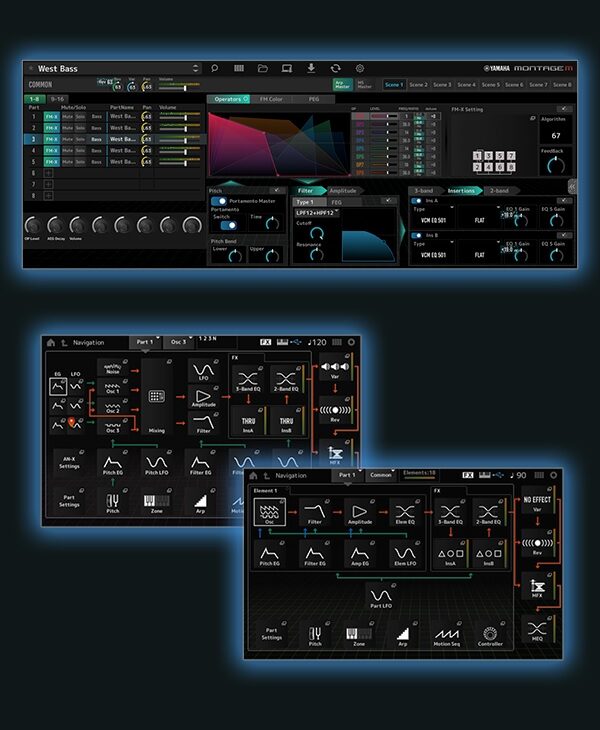Open the folder icon in top toolbar
The image size is (600, 730).
click(263, 68)
